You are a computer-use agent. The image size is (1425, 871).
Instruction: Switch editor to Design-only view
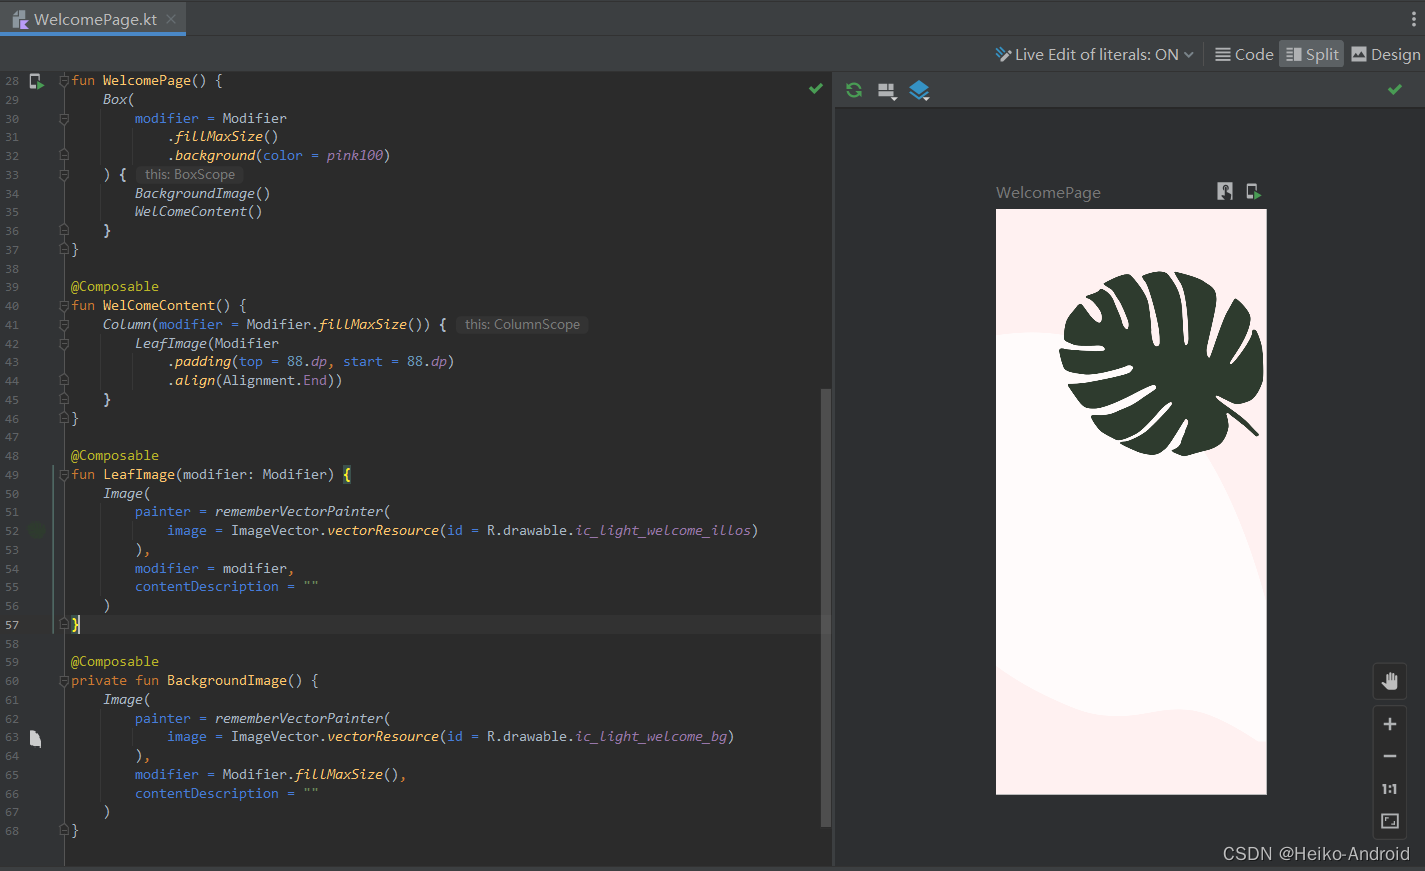coord(1385,54)
